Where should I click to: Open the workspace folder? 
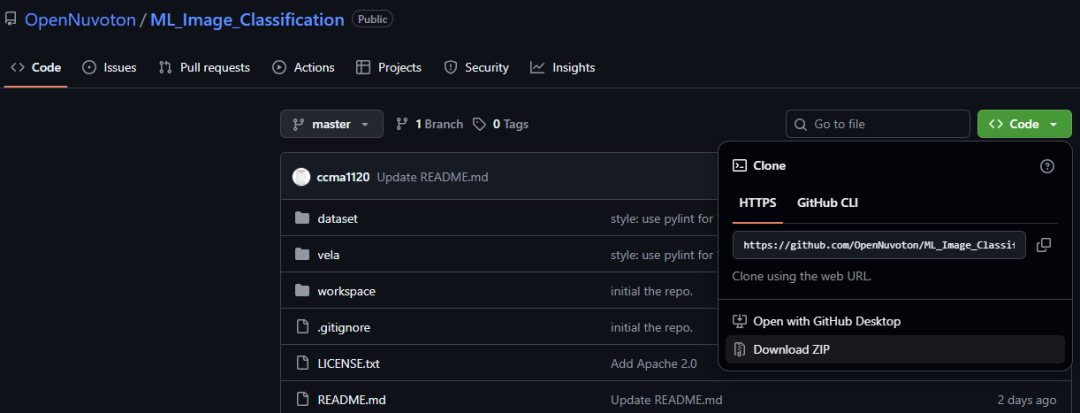[346, 291]
